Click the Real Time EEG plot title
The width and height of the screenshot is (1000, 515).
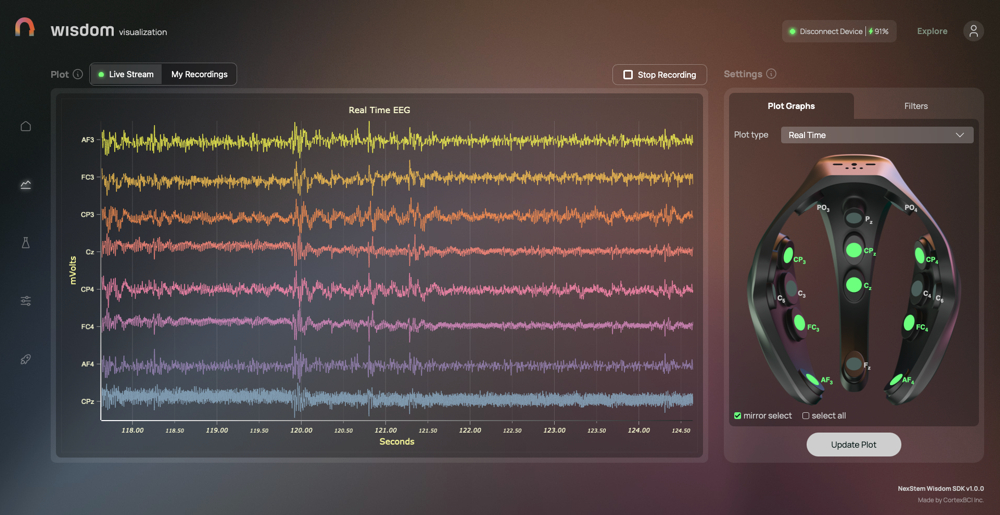(x=379, y=110)
